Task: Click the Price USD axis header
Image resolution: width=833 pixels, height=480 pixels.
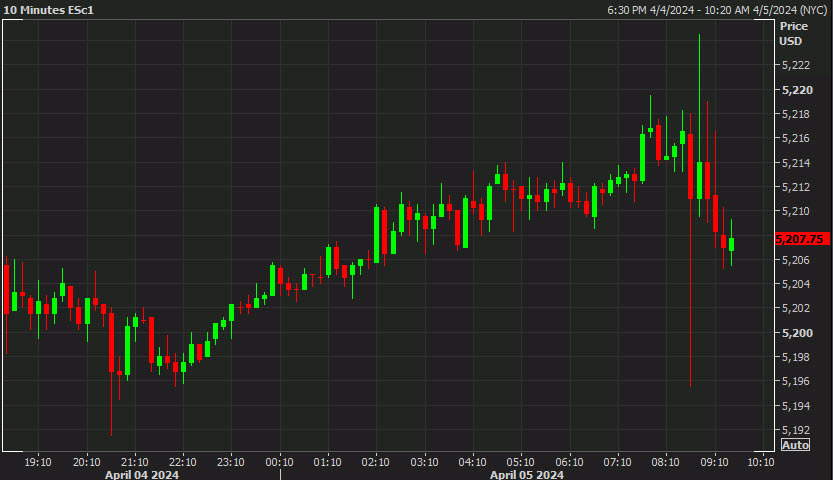Action: click(793, 33)
